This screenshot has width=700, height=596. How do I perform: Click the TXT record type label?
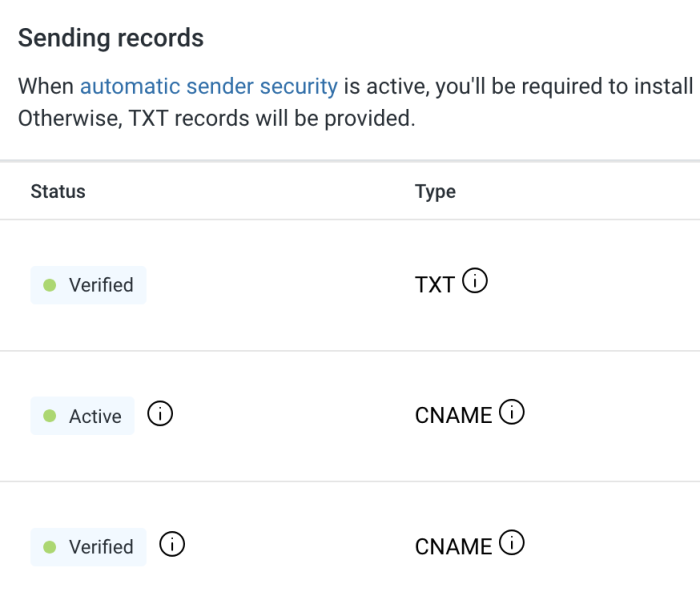click(435, 285)
